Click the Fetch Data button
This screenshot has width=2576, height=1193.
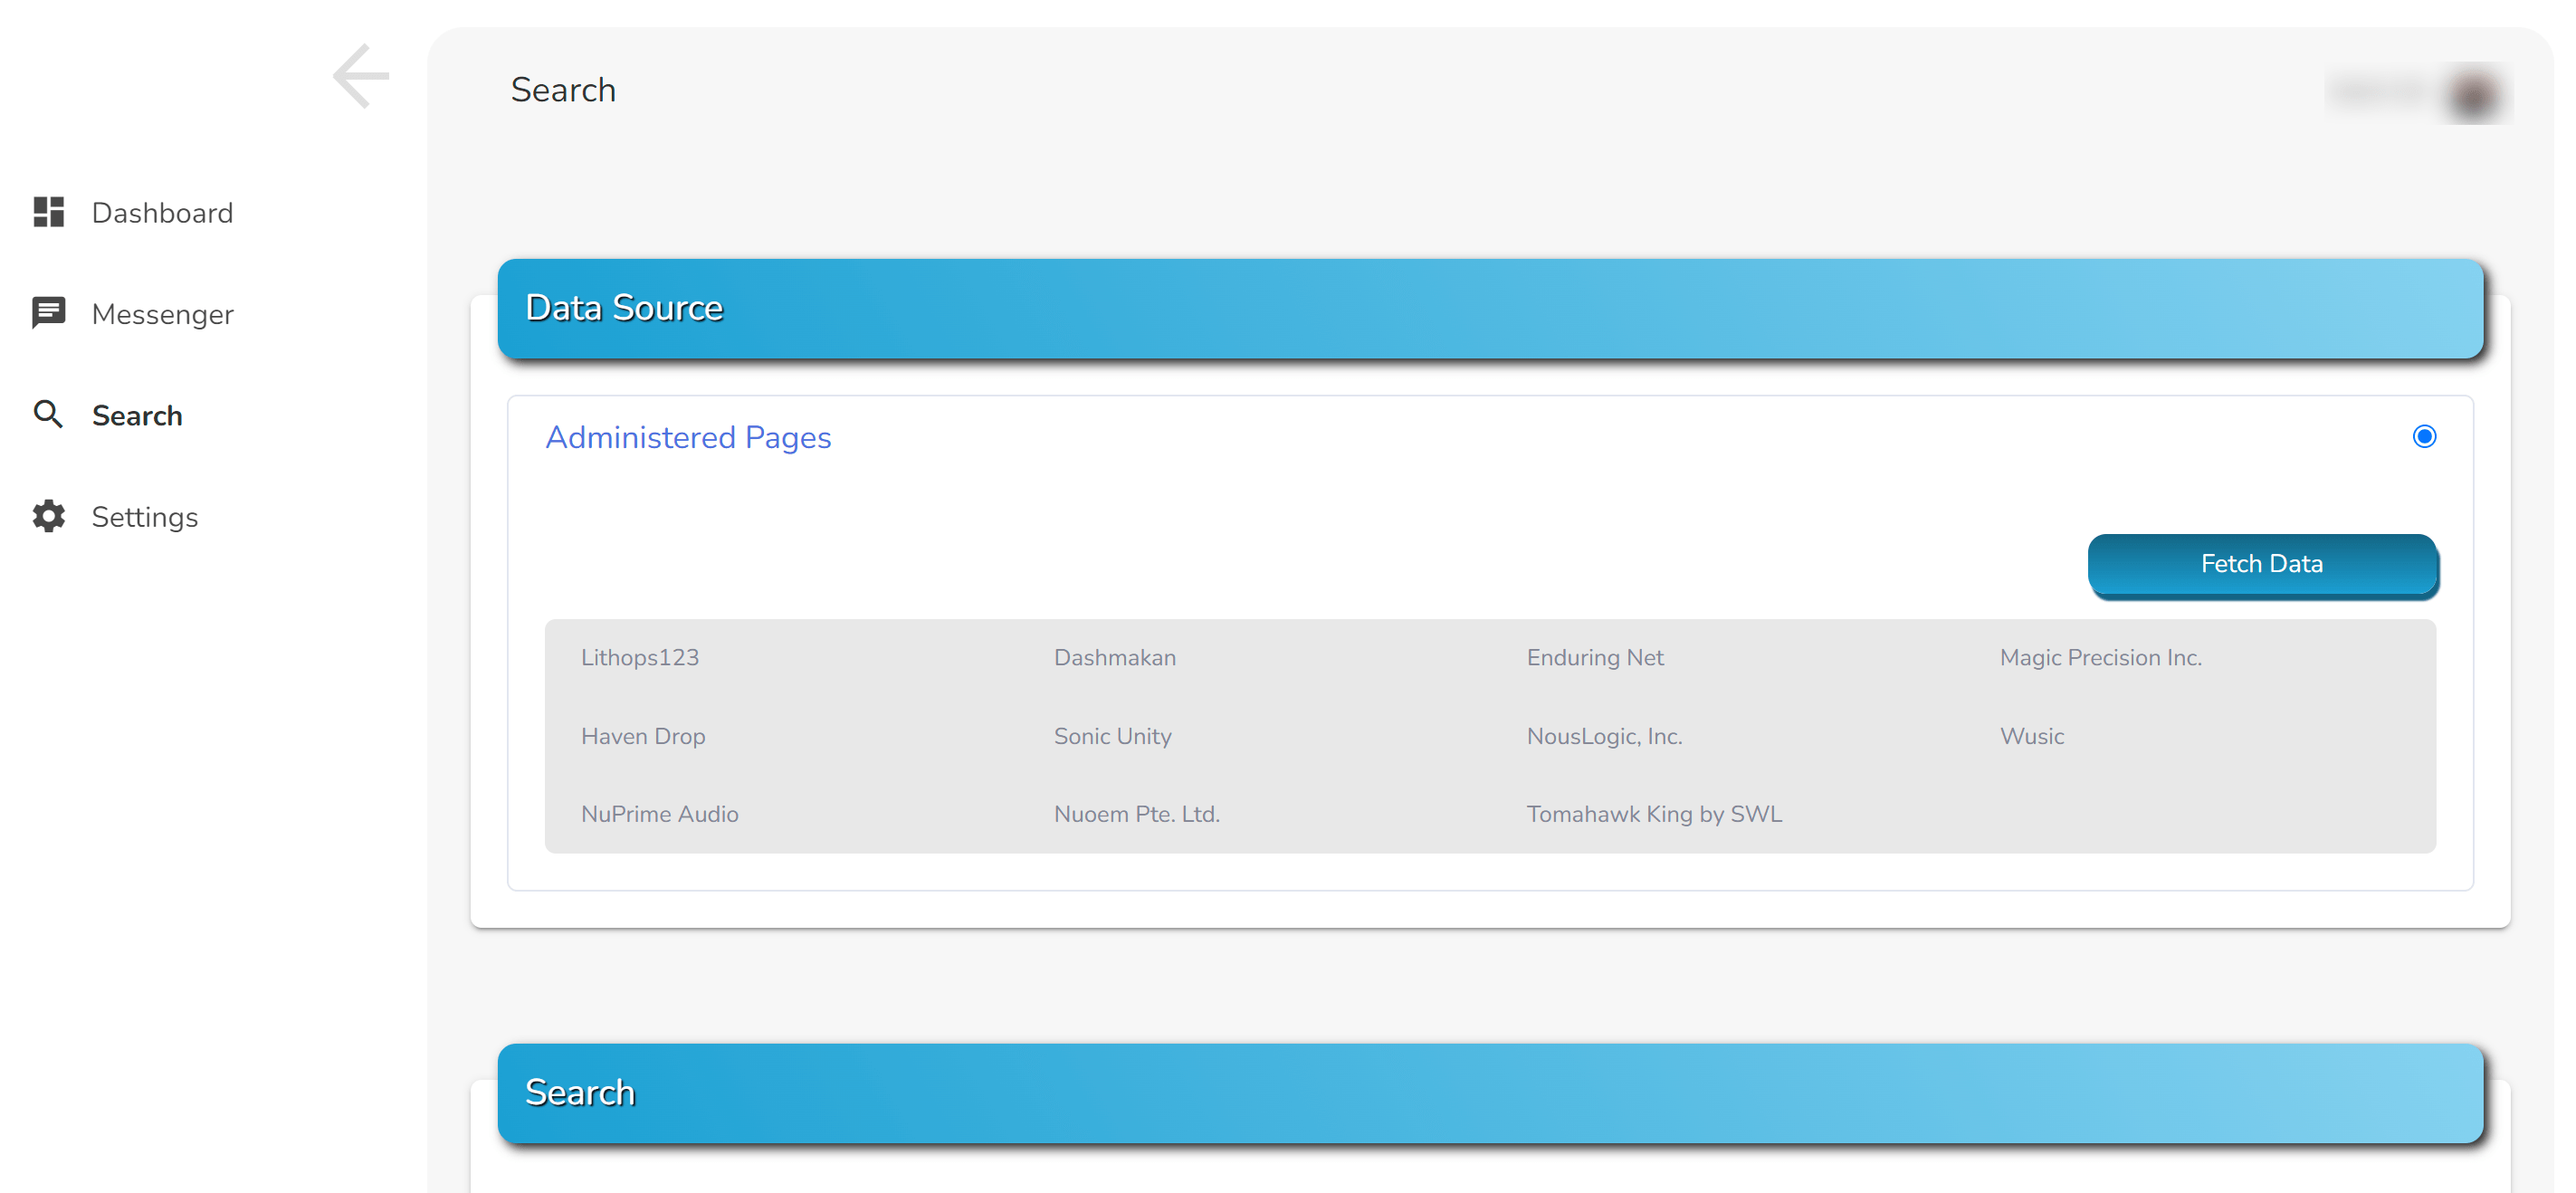pos(2262,564)
